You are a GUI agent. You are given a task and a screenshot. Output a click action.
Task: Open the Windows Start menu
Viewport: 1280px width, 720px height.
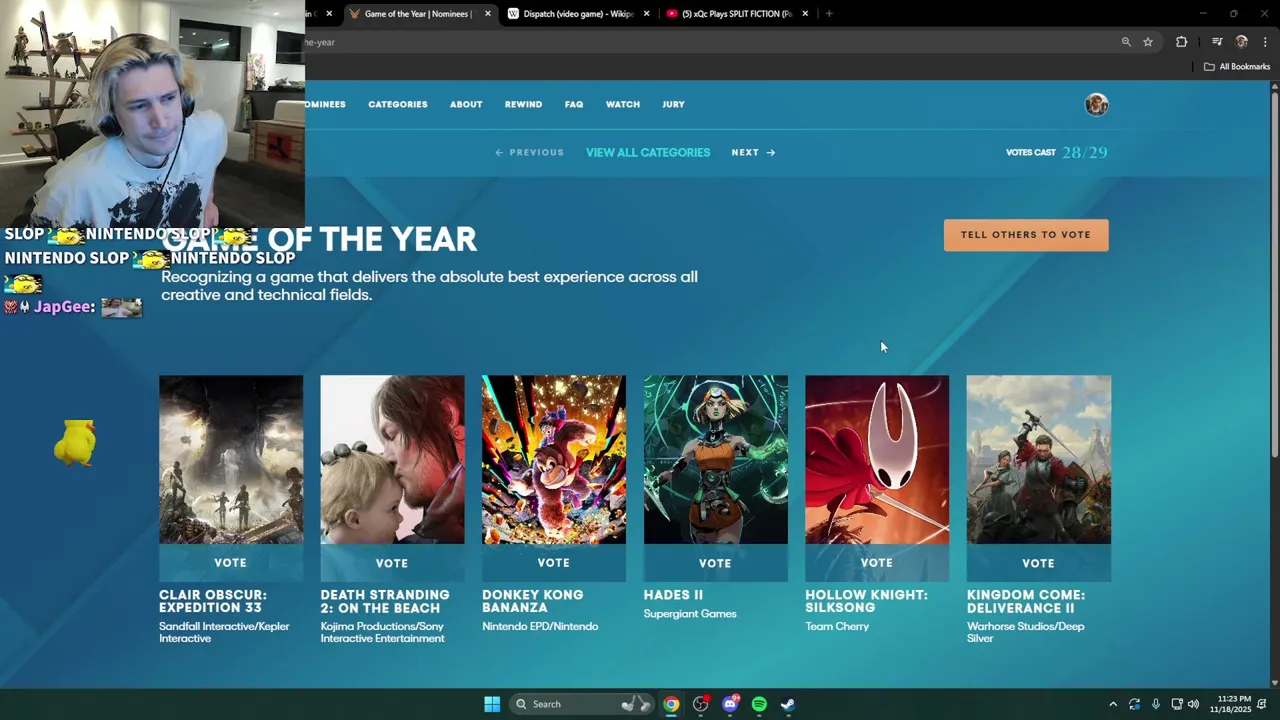(x=491, y=704)
